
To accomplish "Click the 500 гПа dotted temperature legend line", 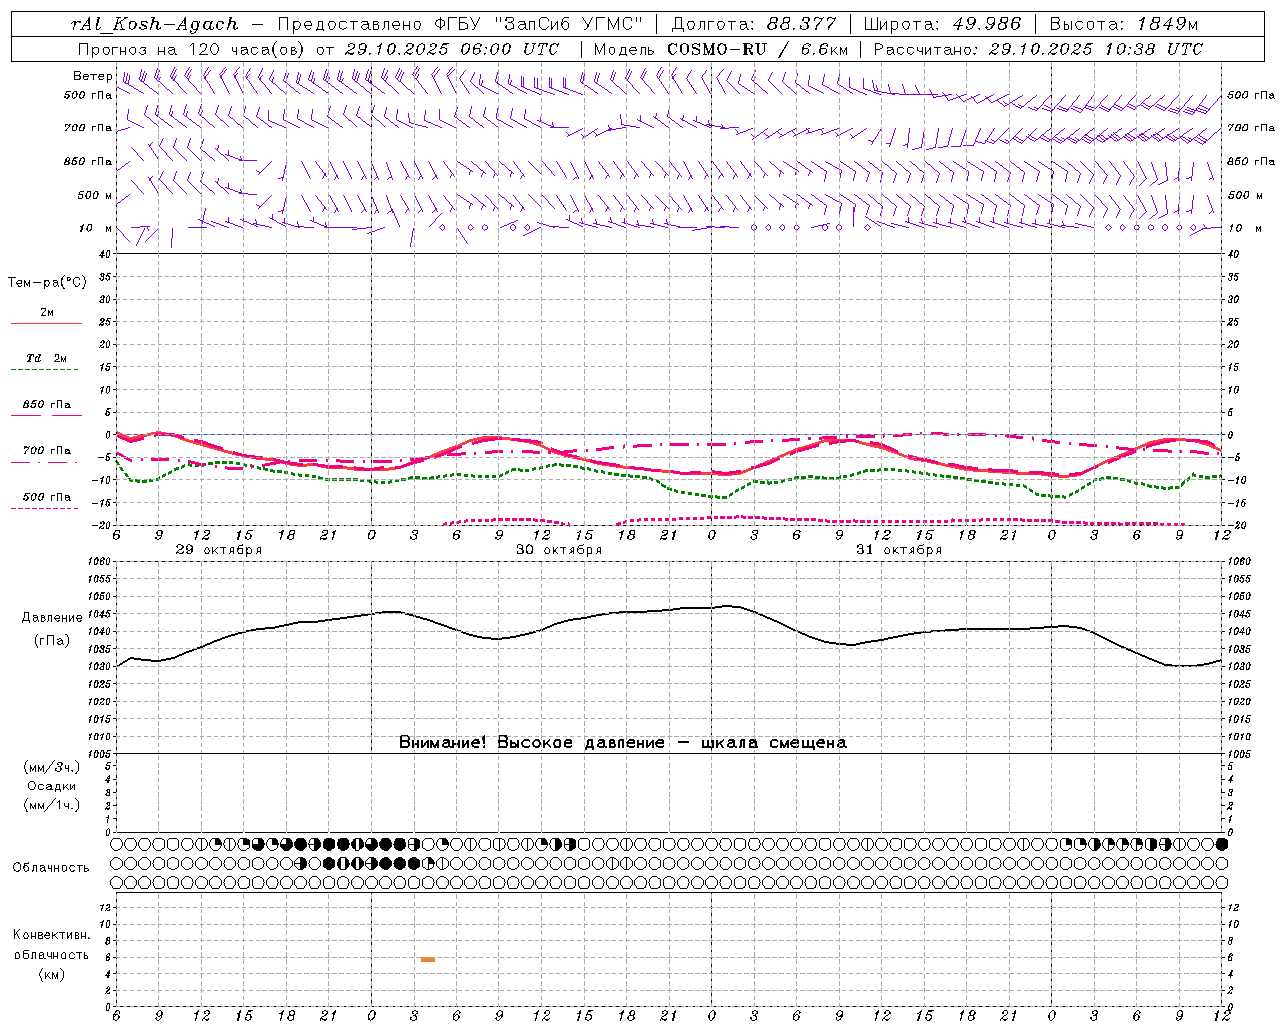I will [44, 509].
